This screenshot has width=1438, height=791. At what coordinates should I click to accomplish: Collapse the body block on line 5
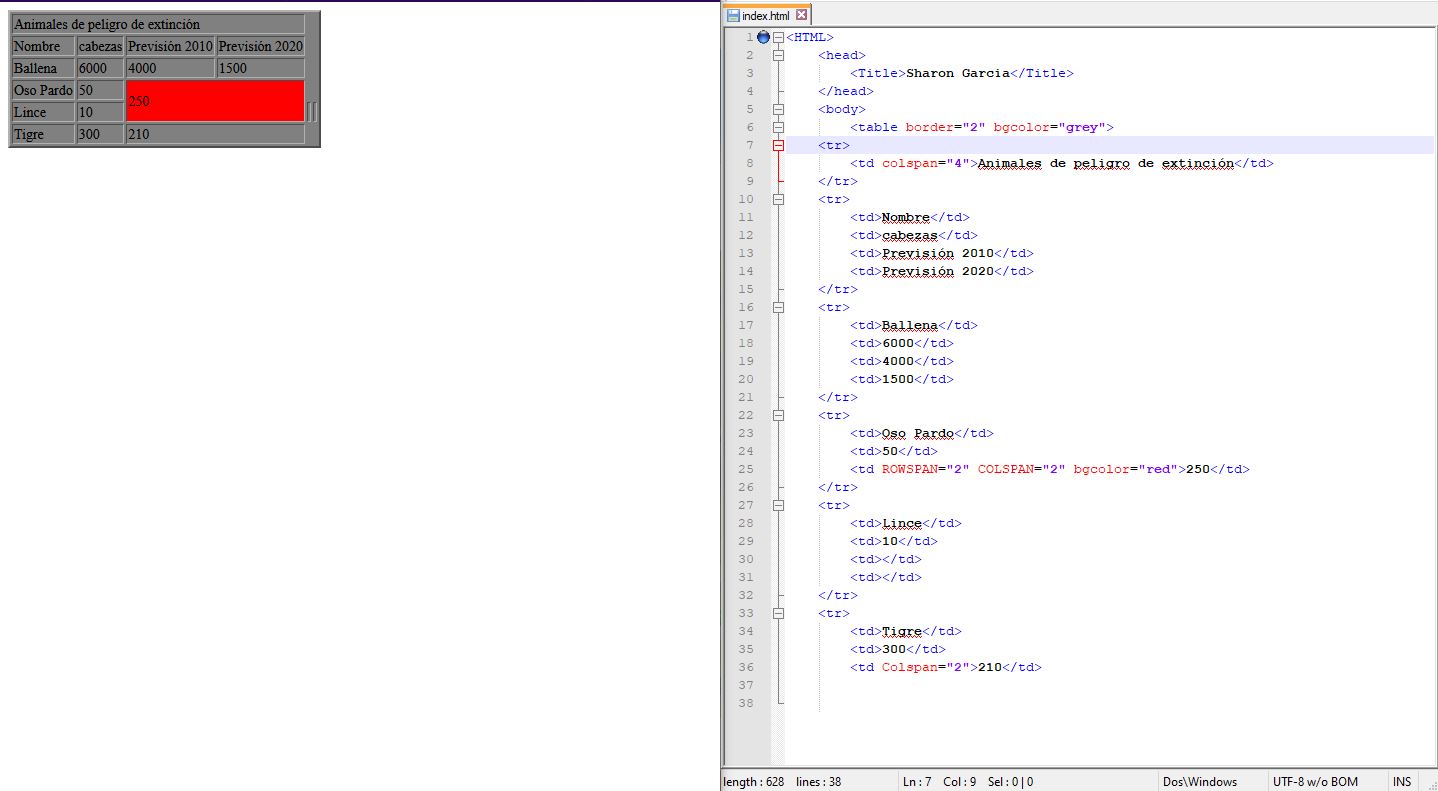click(x=778, y=109)
